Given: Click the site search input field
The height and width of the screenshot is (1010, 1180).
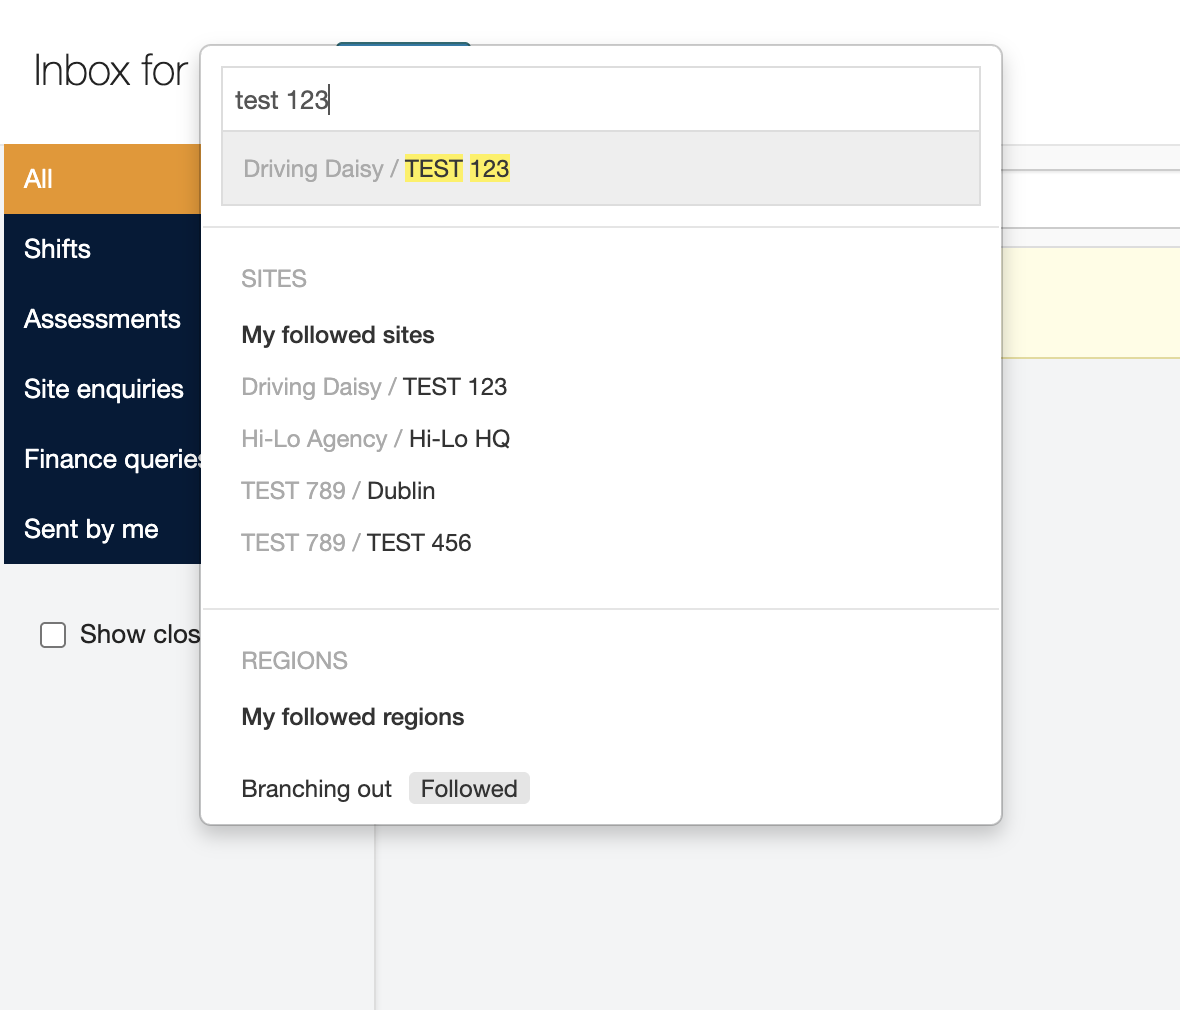Looking at the screenshot, I should tap(600, 100).
